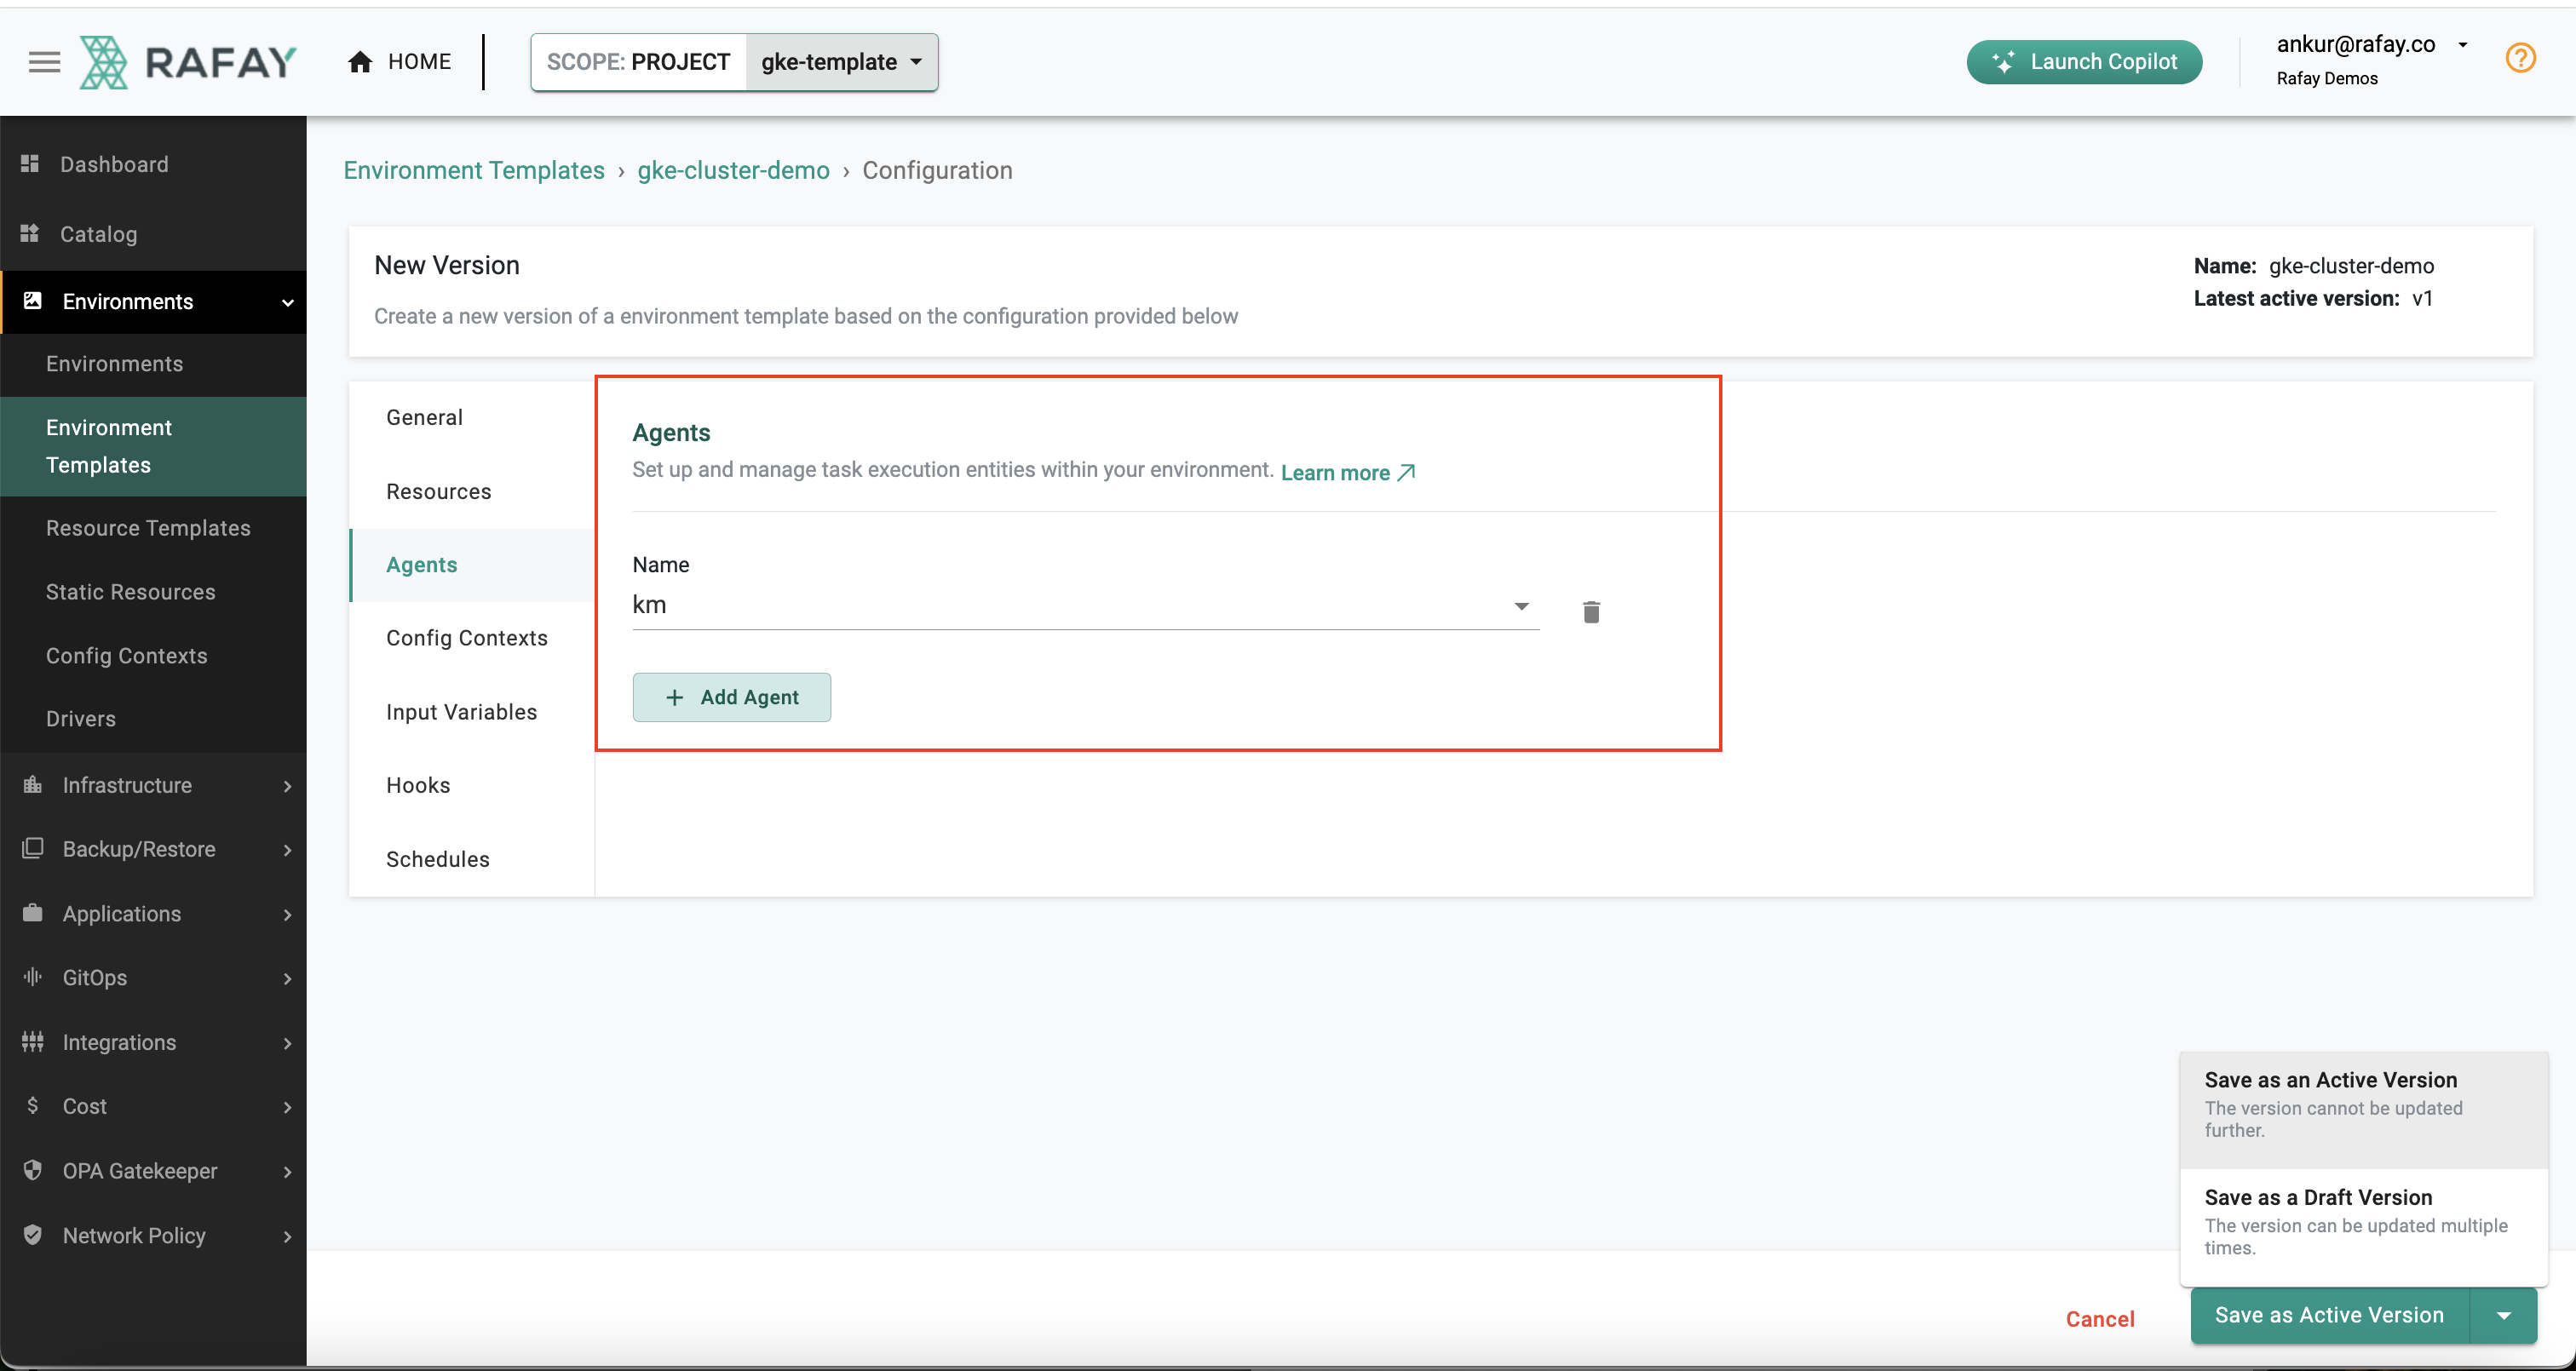
Task: Switch to the Resources tab
Action: tap(472, 491)
